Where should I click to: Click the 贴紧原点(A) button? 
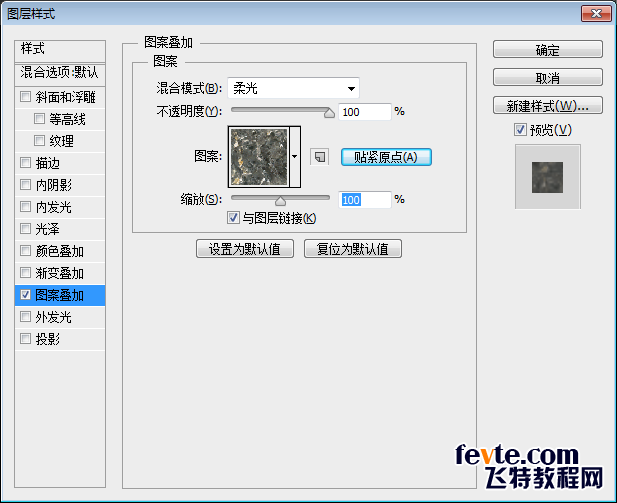pos(386,157)
